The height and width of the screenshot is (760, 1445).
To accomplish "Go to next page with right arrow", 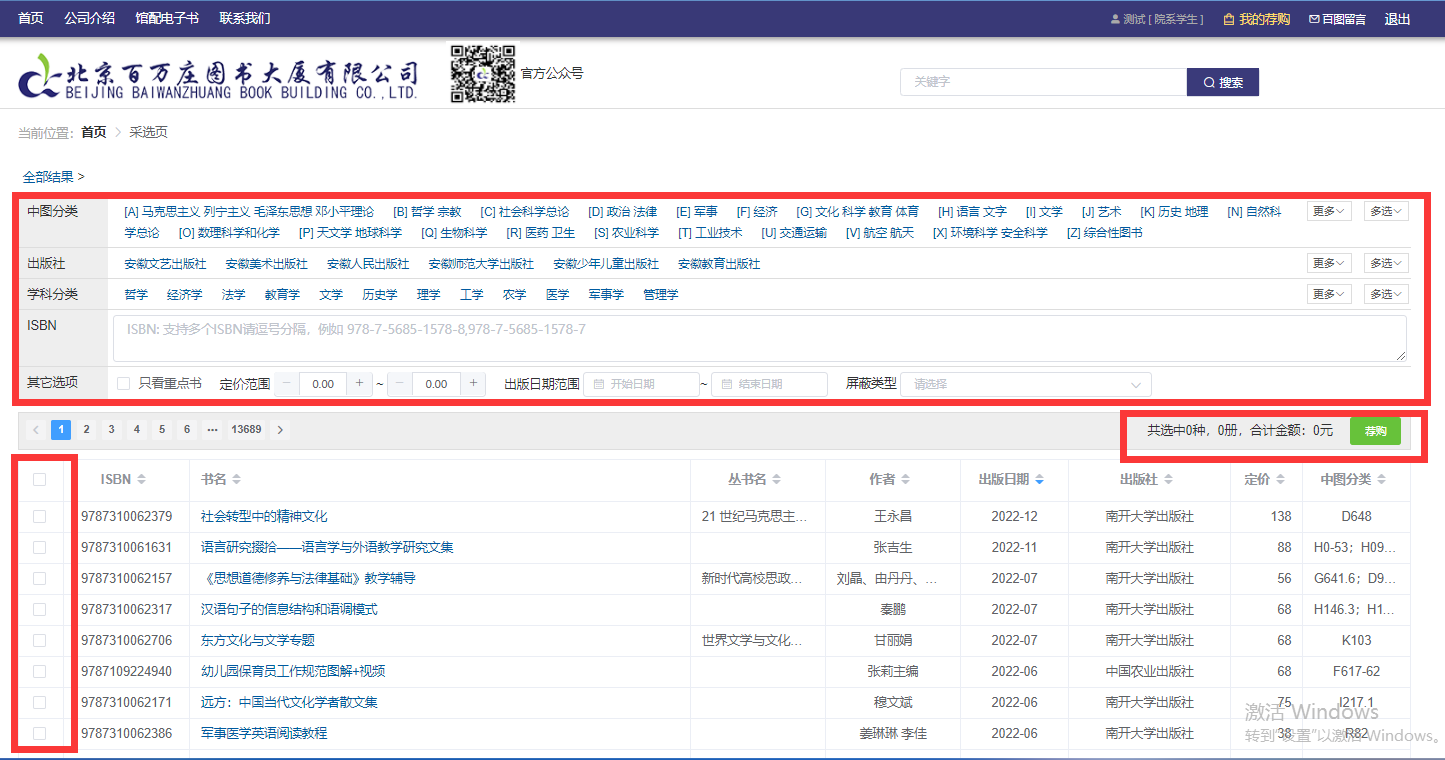I will 280,430.
